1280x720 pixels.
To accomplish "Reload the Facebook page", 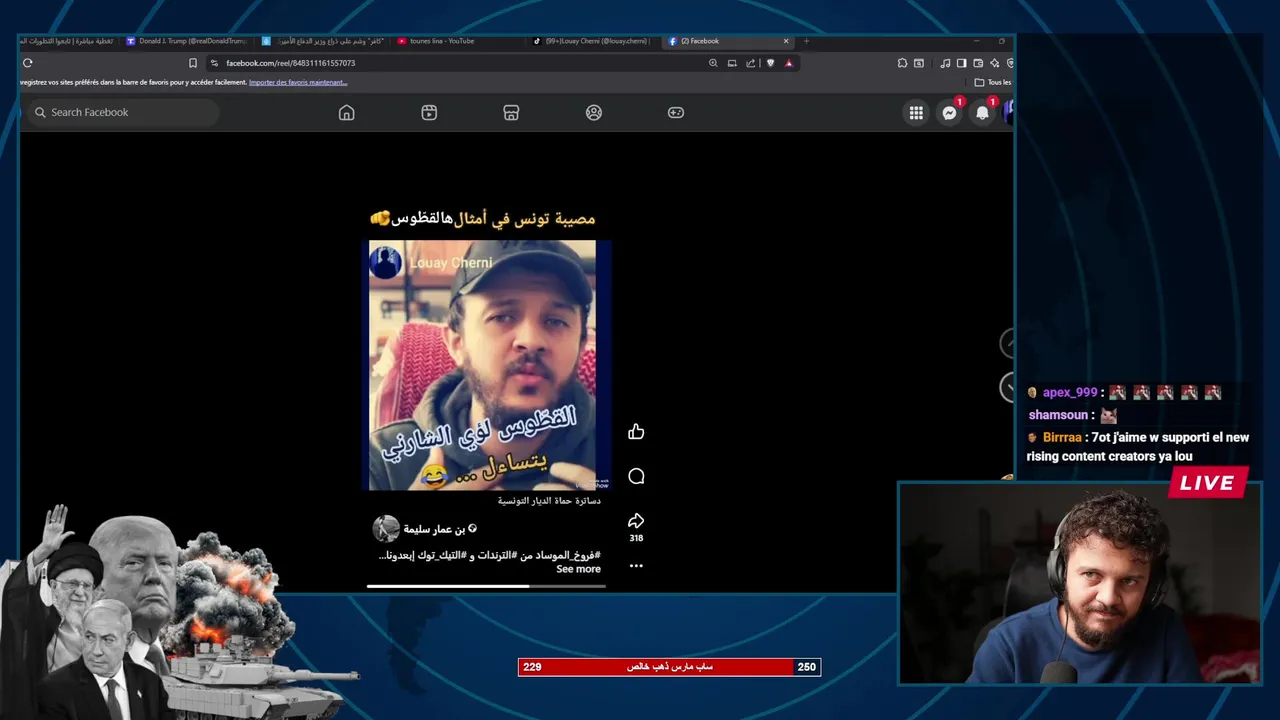I will coord(27,63).
